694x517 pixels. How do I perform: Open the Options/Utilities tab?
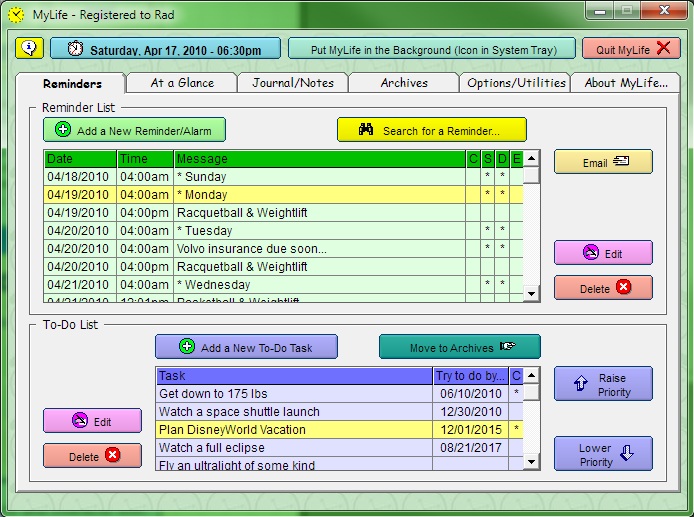tap(516, 83)
